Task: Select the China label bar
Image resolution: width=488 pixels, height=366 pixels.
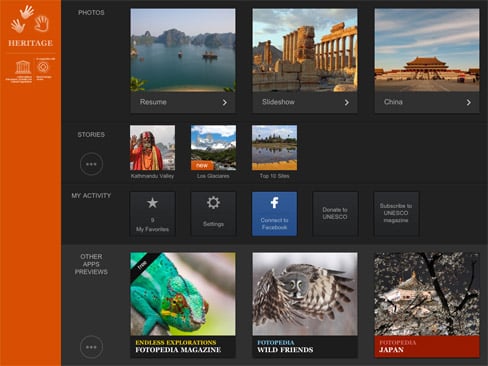Action: (427, 102)
